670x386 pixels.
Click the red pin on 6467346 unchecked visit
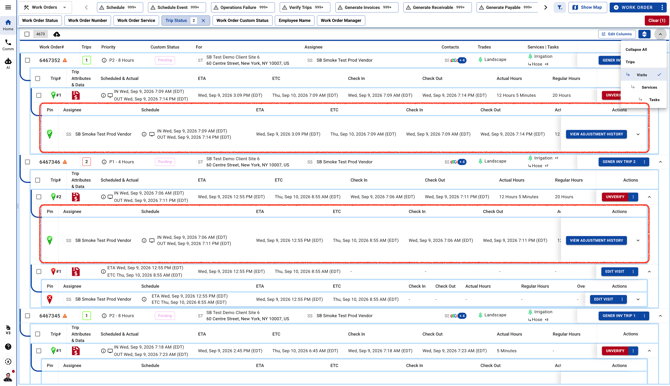pos(50,299)
